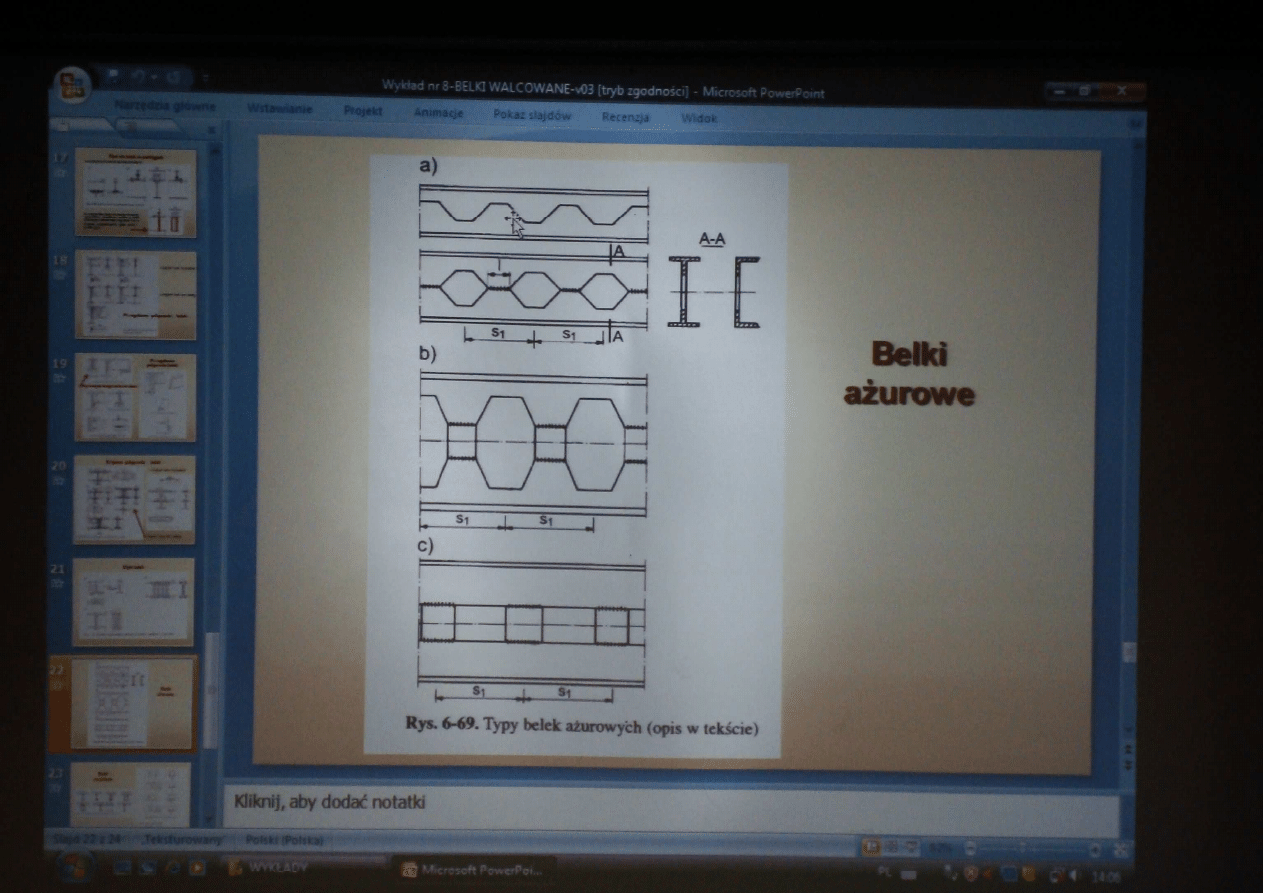Click the Save icon in Quick Access Toolbar
This screenshot has width=1263, height=893.
click(112, 76)
